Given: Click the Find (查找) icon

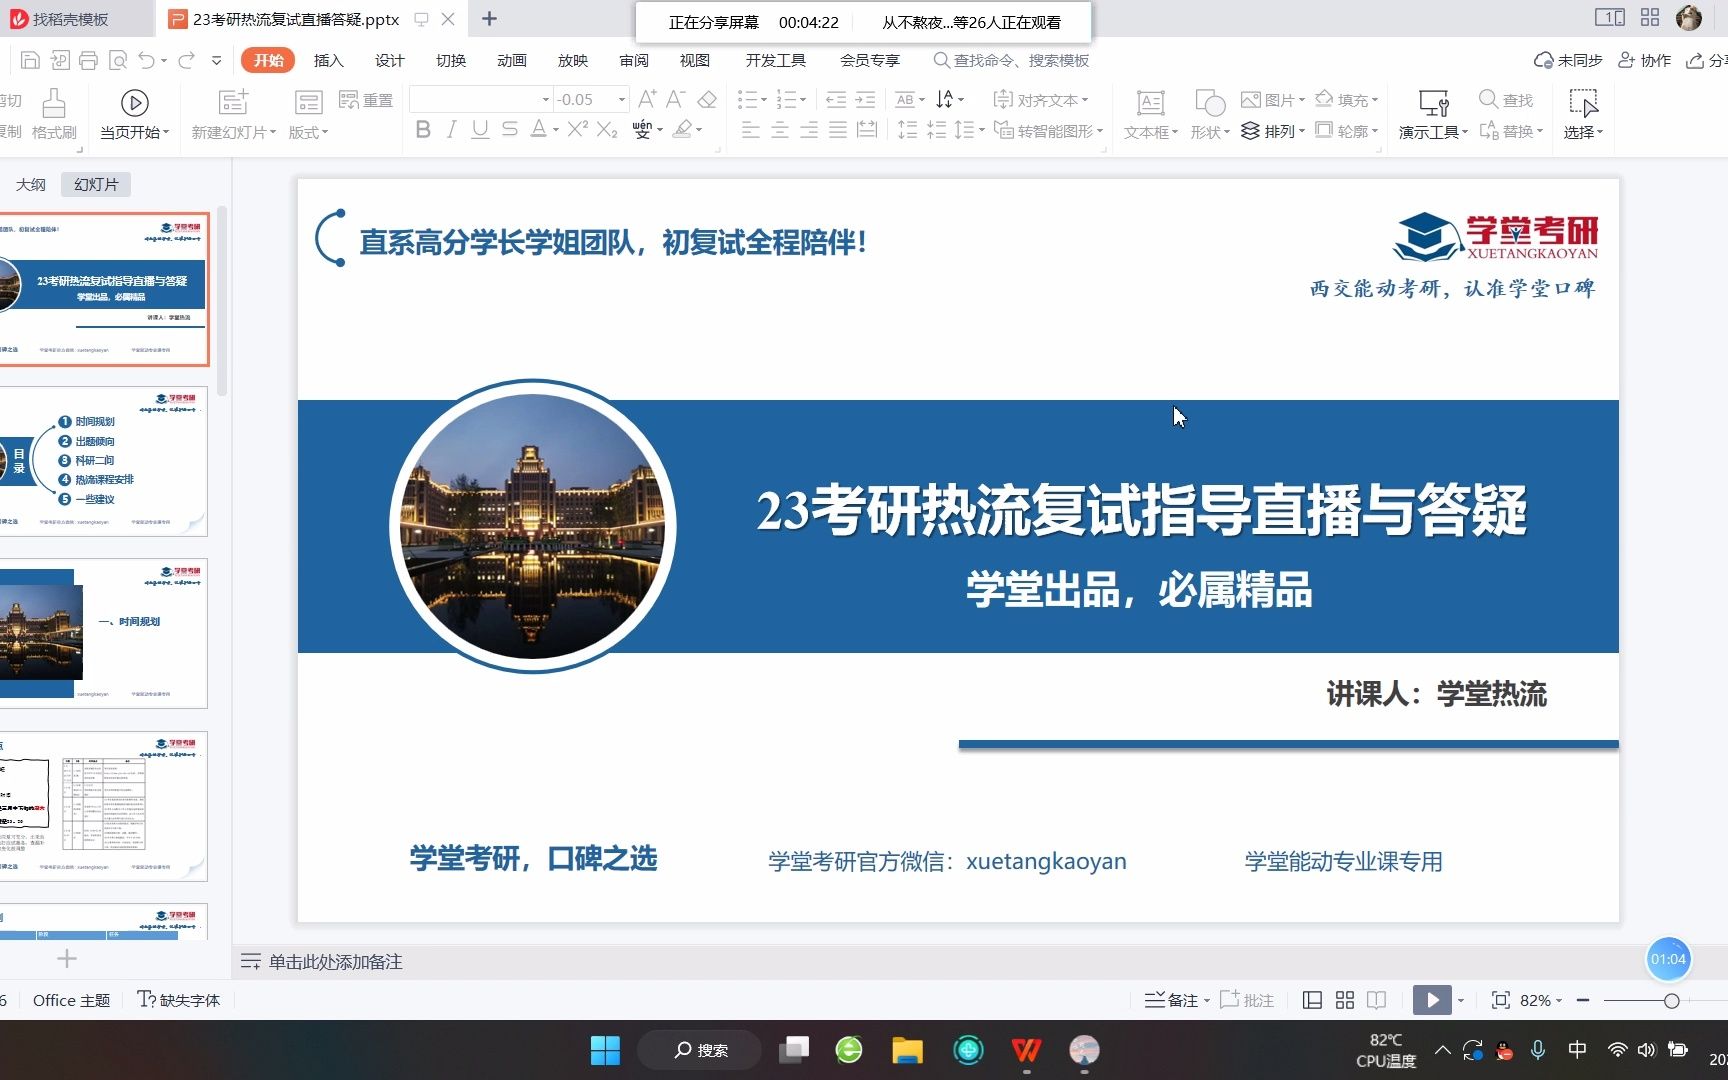Looking at the screenshot, I should click(1505, 100).
